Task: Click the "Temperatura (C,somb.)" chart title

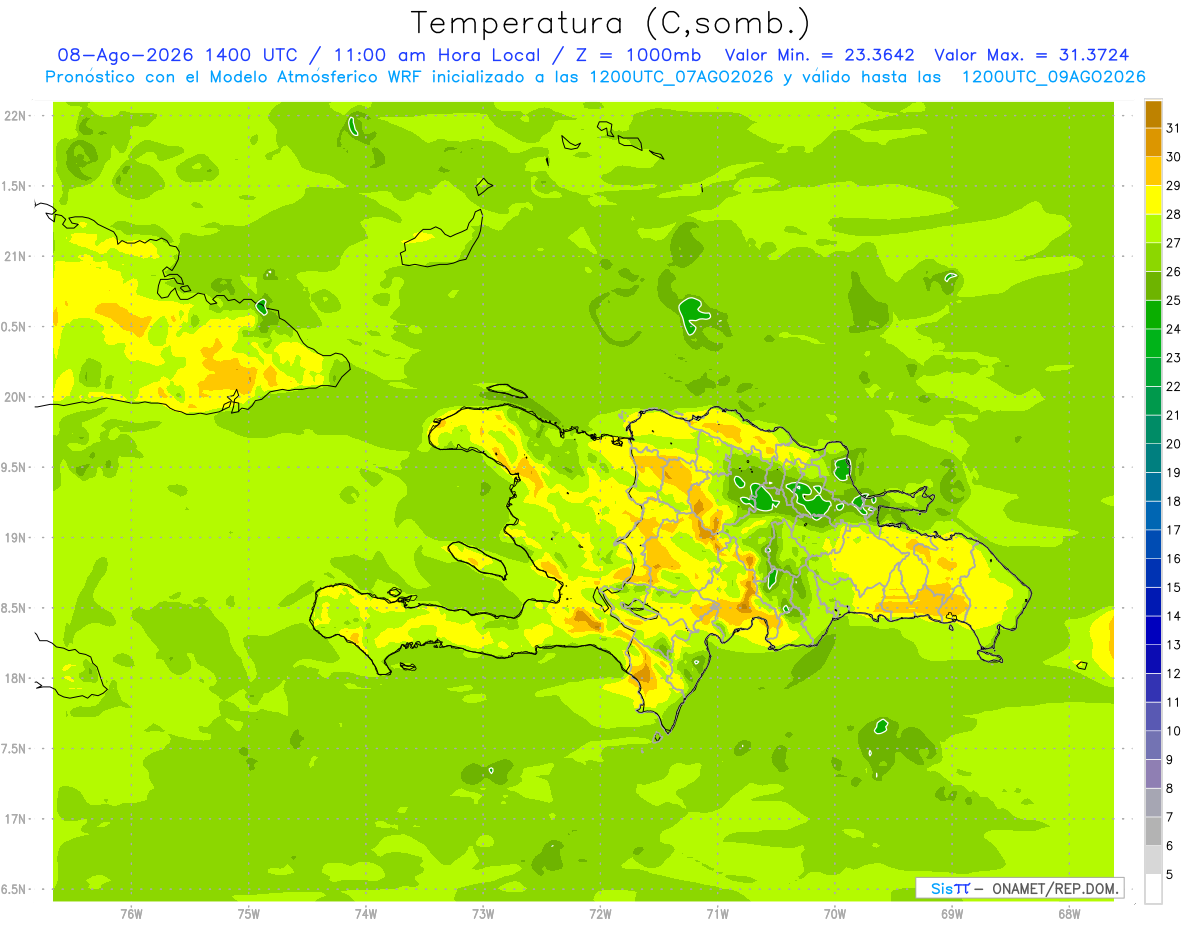Action: point(610,23)
